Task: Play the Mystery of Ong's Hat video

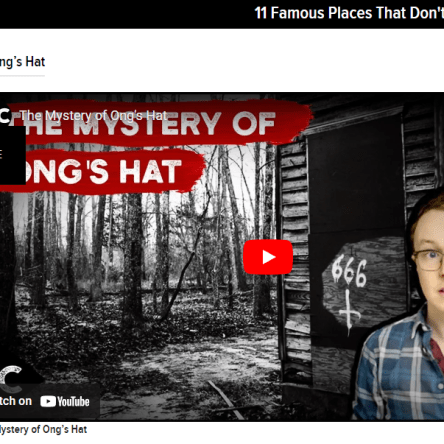Action: (268, 257)
